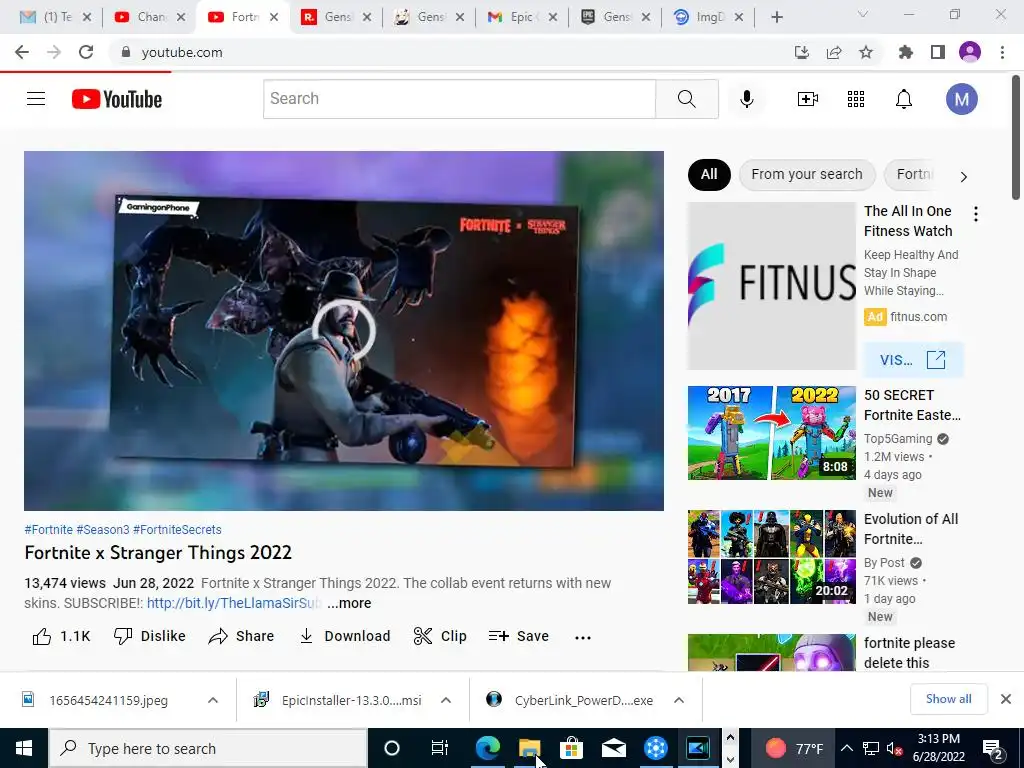
Task: Open 50 SECRET Fortnite Easter eggs thumbnail
Action: click(771, 432)
